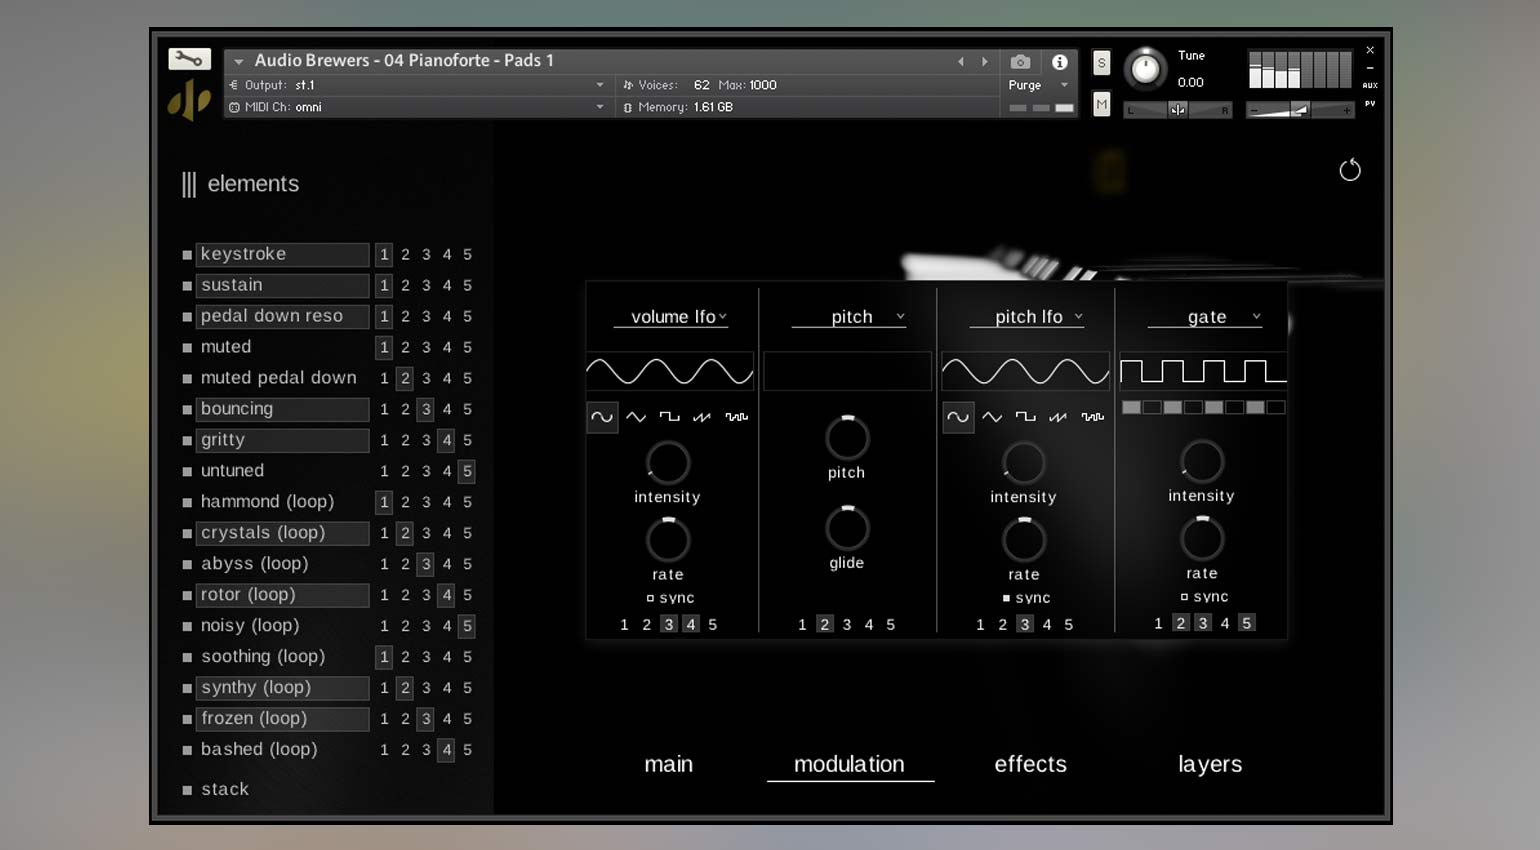Adjust the volume lfo intensity knob
This screenshot has width=1540, height=850.
668,463
